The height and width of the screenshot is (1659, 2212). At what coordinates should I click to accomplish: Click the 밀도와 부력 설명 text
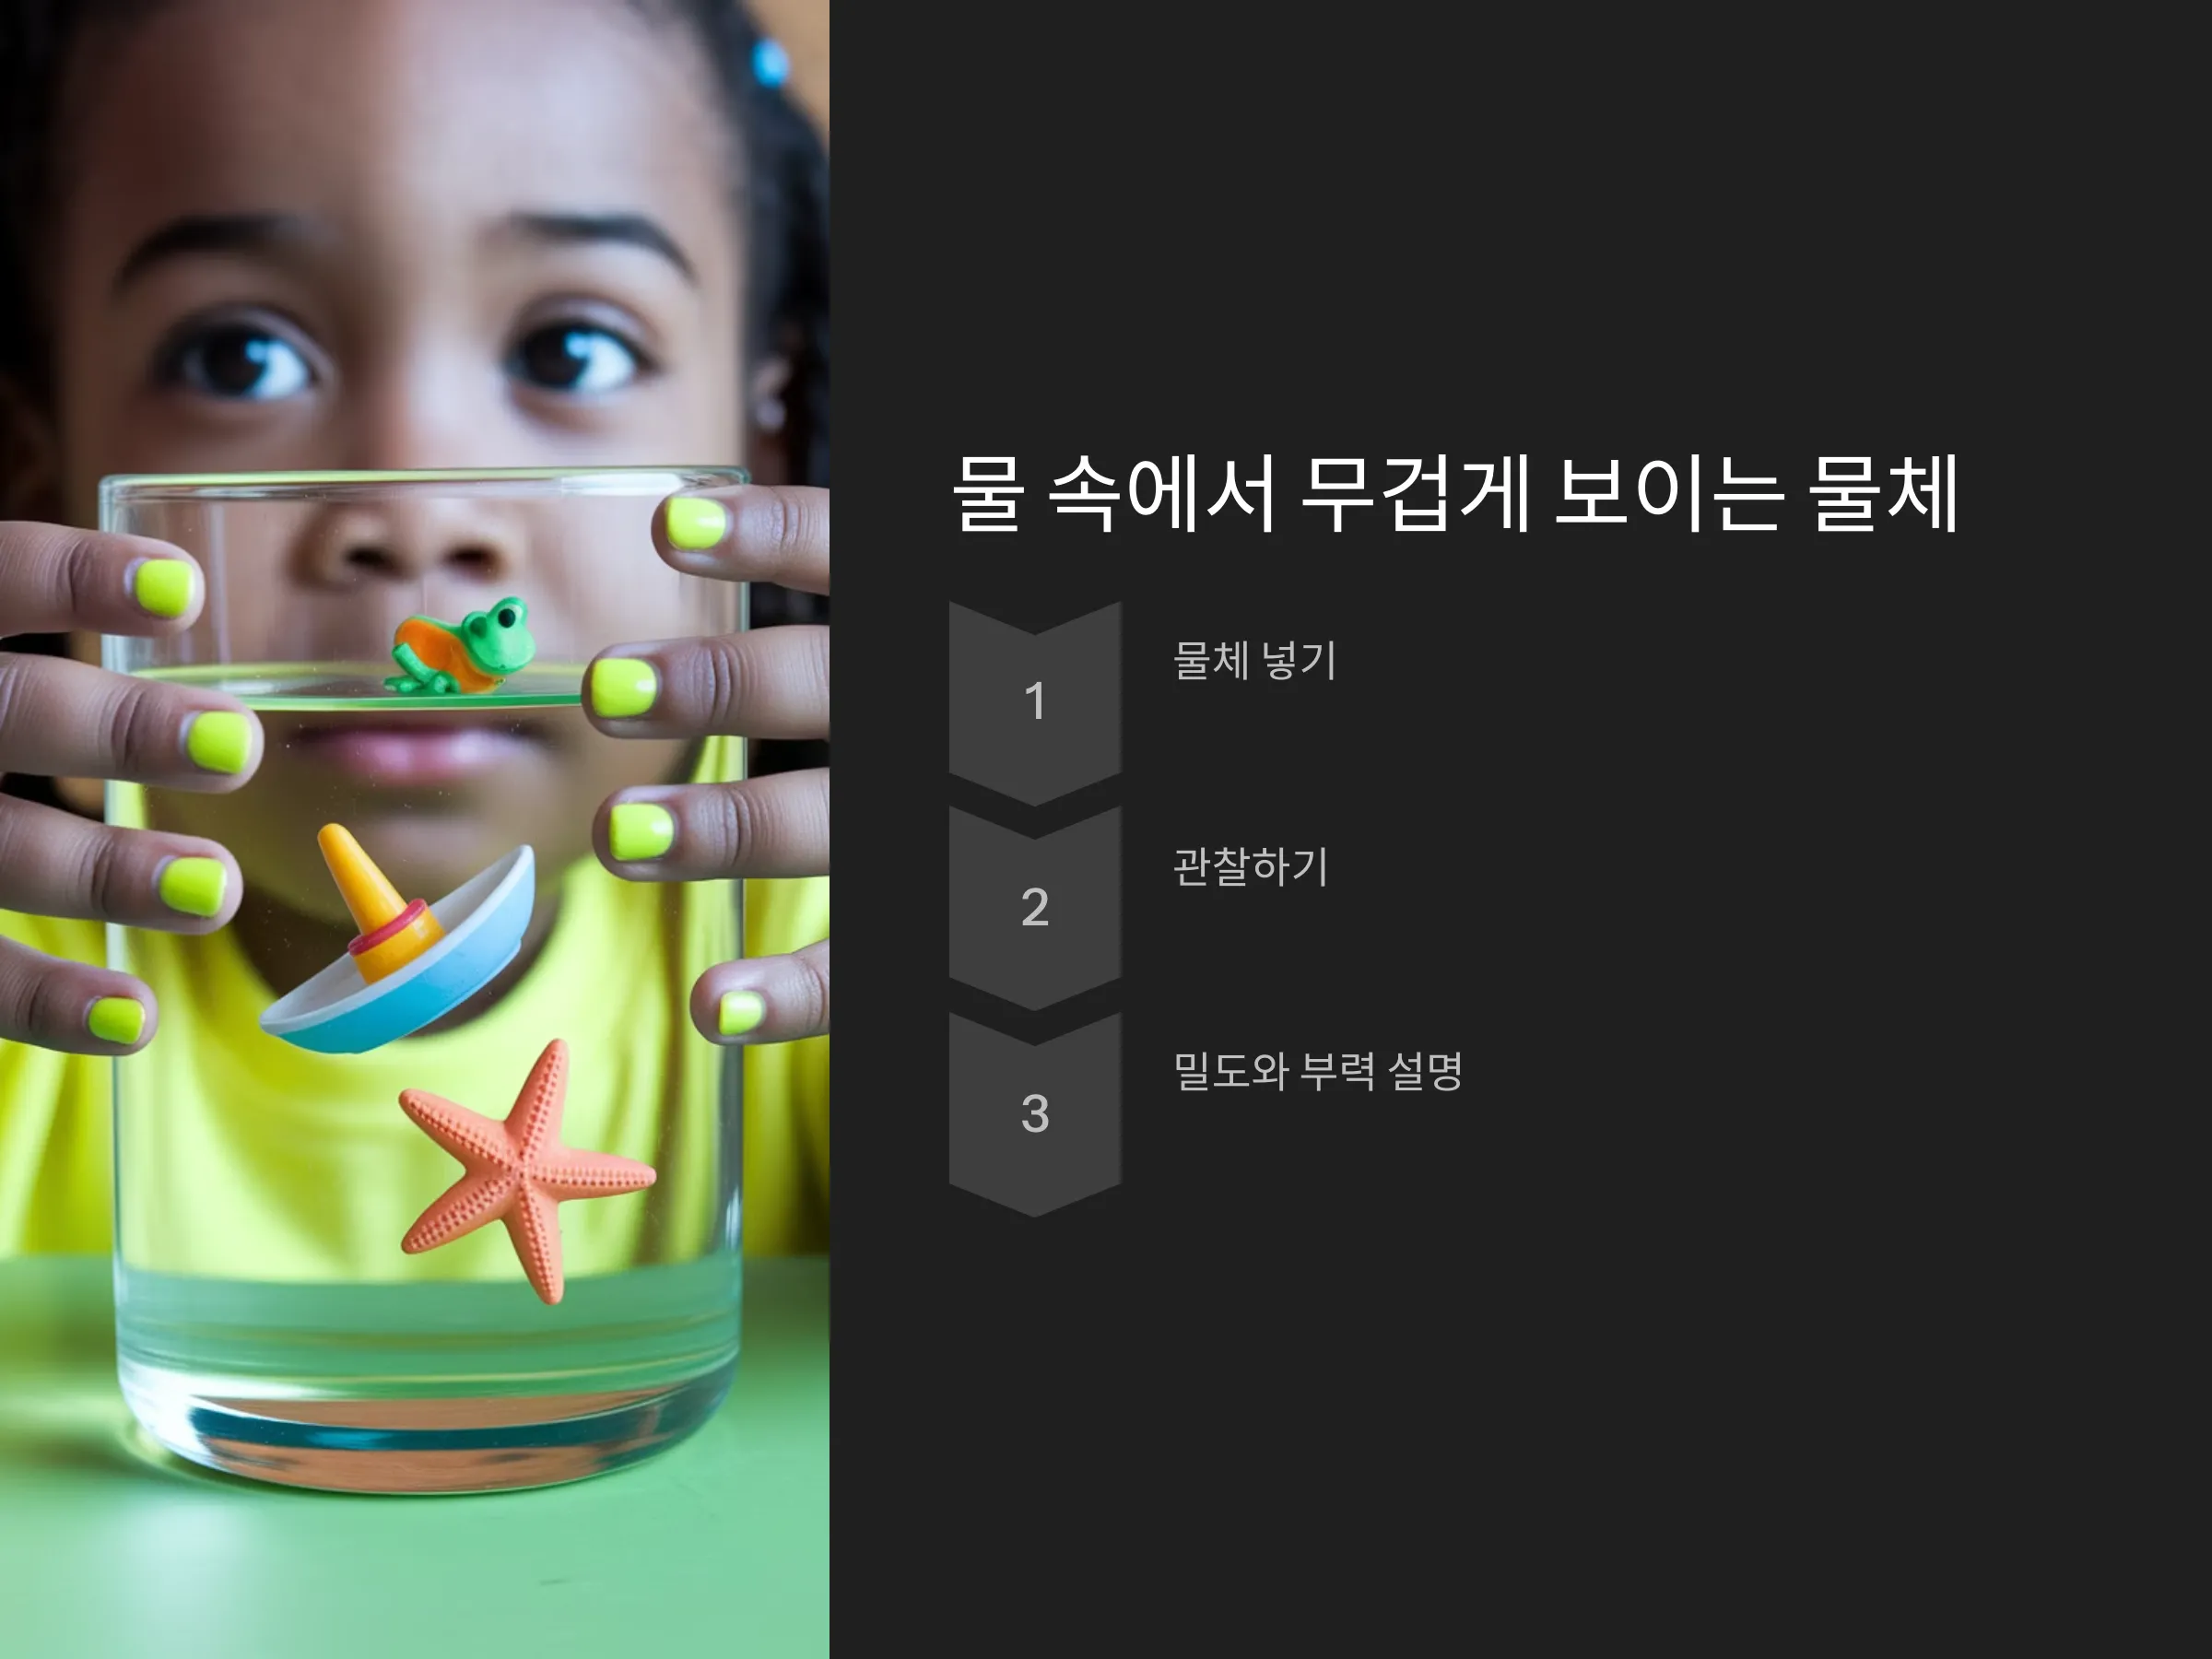coord(1317,1071)
